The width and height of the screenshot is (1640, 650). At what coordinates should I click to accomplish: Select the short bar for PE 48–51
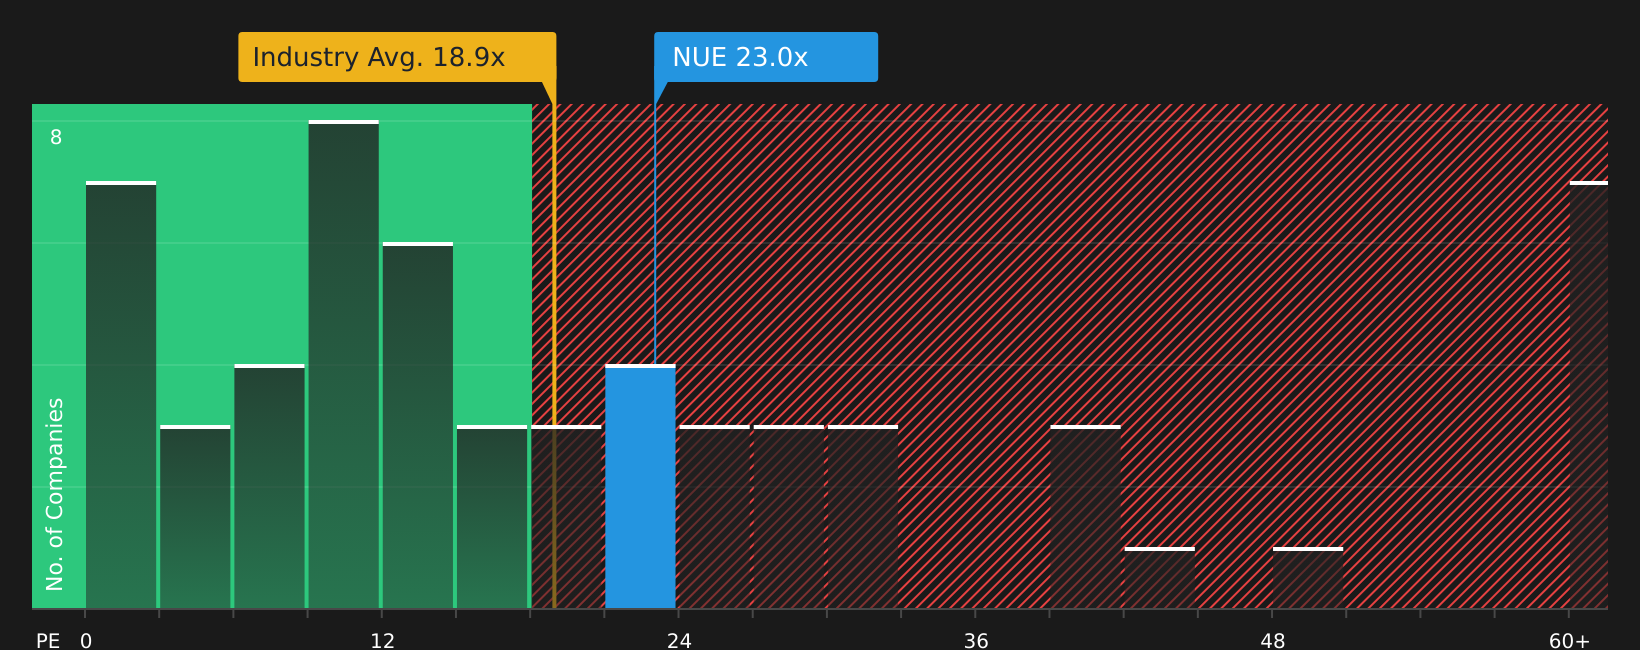coord(1308,578)
